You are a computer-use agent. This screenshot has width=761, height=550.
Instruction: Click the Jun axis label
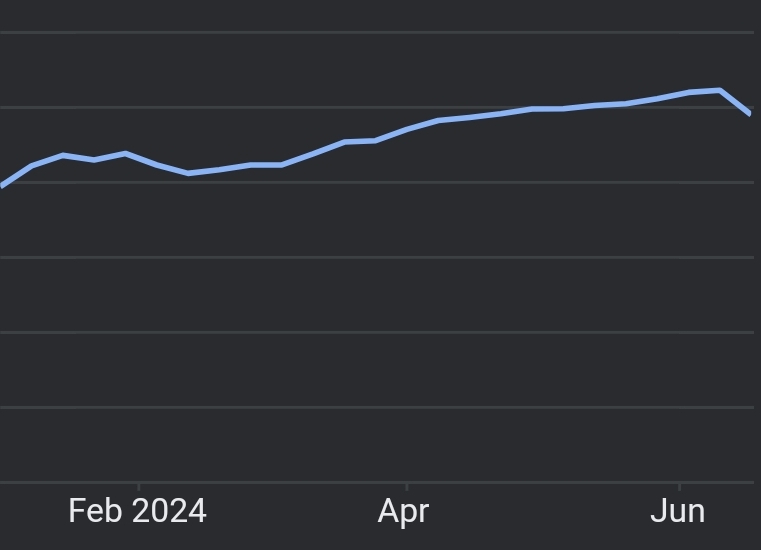tap(678, 511)
